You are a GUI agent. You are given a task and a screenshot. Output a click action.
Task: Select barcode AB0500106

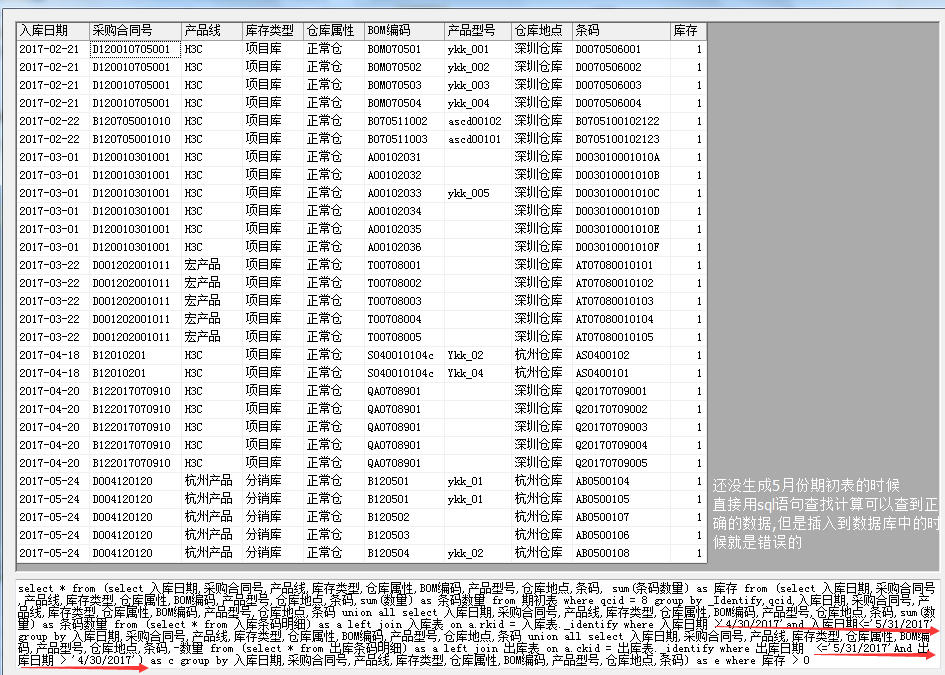point(621,535)
